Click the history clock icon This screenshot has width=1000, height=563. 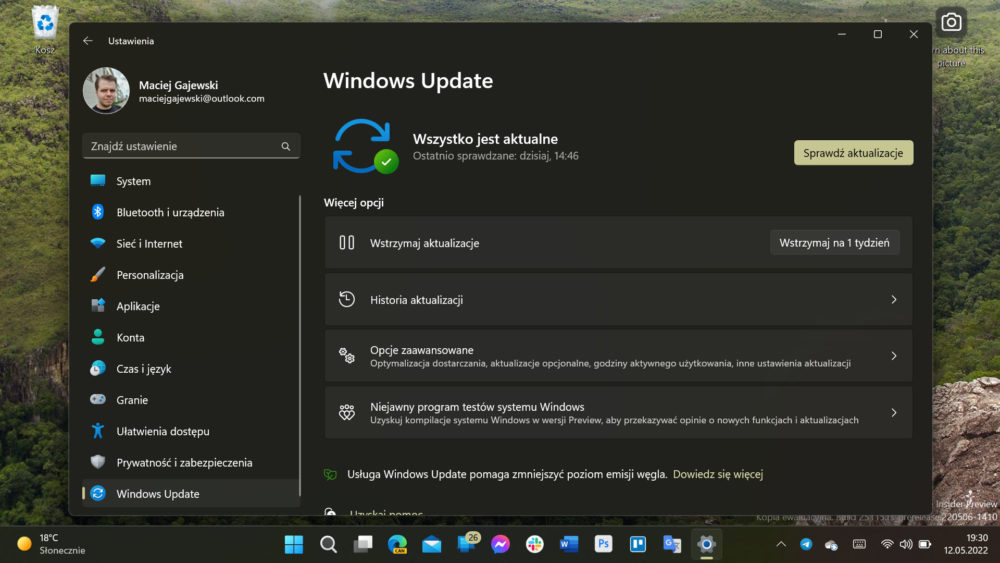tap(346, 299)
